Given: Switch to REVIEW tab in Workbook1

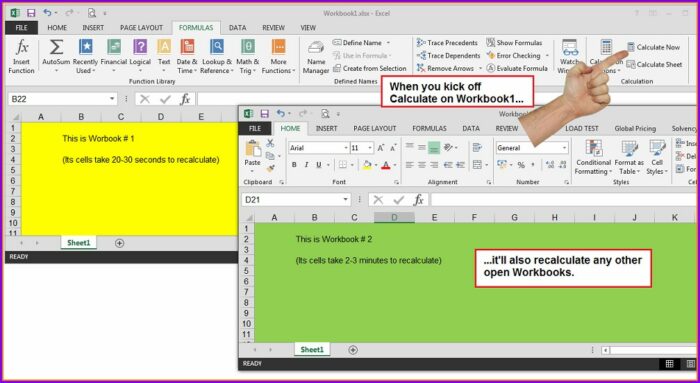Looking at the screenshot, I should point(273,28).
